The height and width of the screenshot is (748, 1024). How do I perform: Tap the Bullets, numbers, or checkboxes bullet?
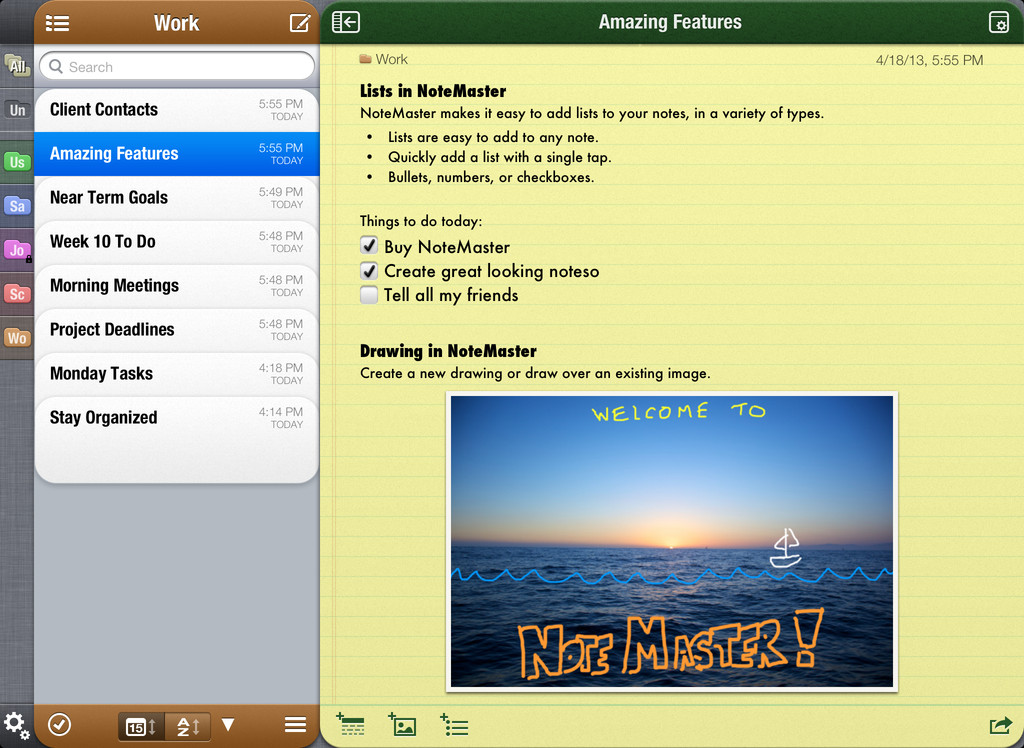click(x=491, y=177)
